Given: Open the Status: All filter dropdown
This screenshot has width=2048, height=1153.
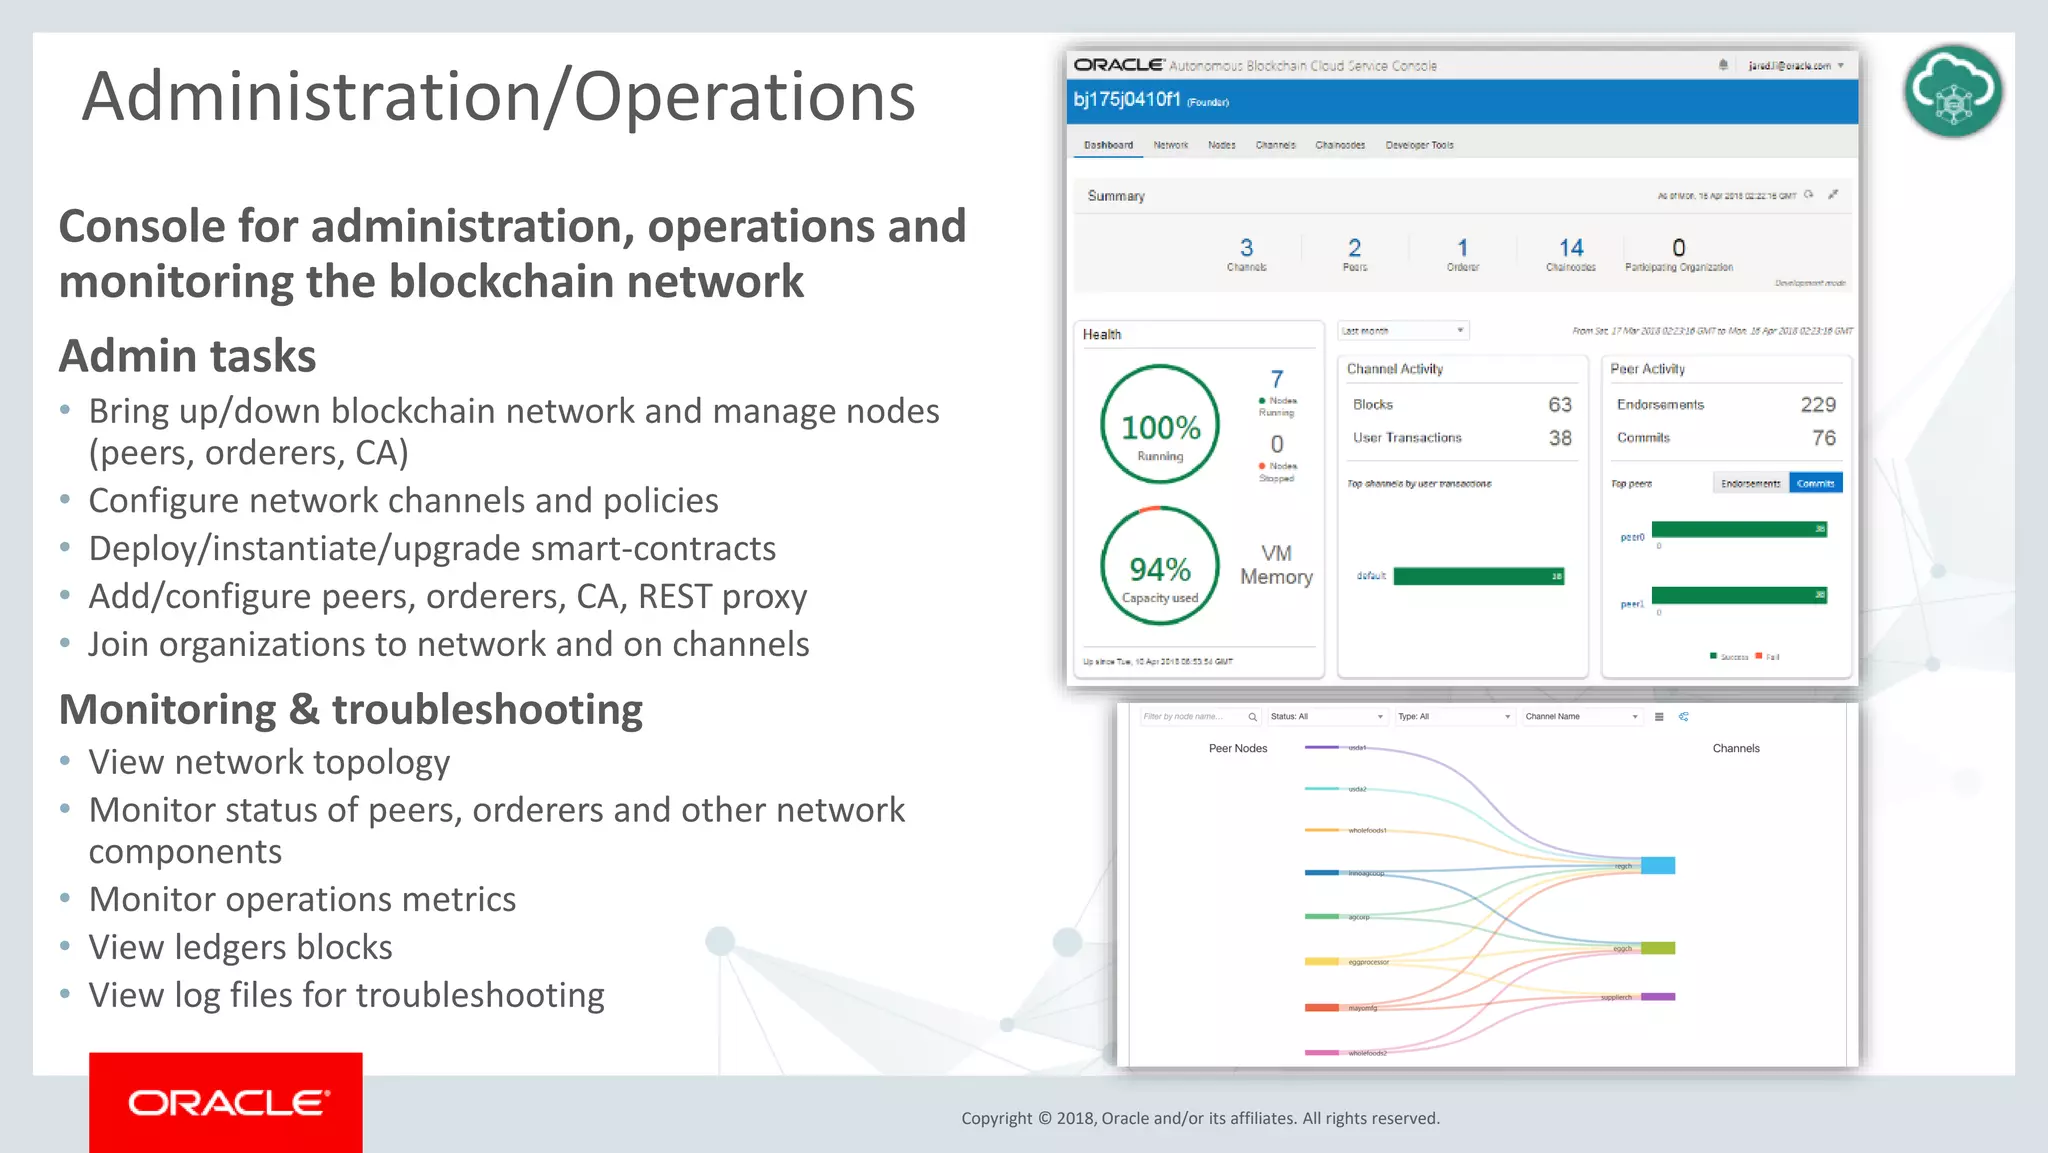Looking at the screenshot, I should click(1327, 717).
